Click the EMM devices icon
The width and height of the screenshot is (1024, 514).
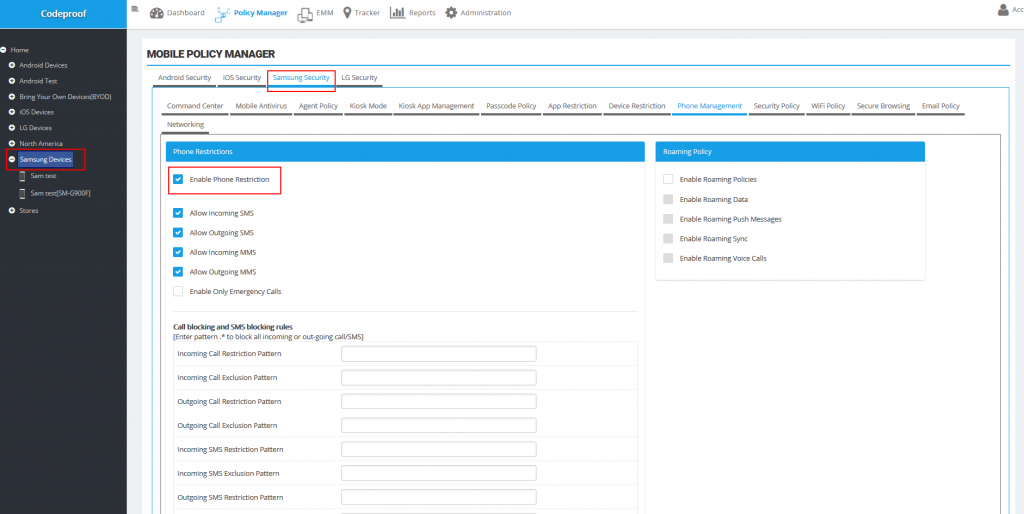(304, 14)
